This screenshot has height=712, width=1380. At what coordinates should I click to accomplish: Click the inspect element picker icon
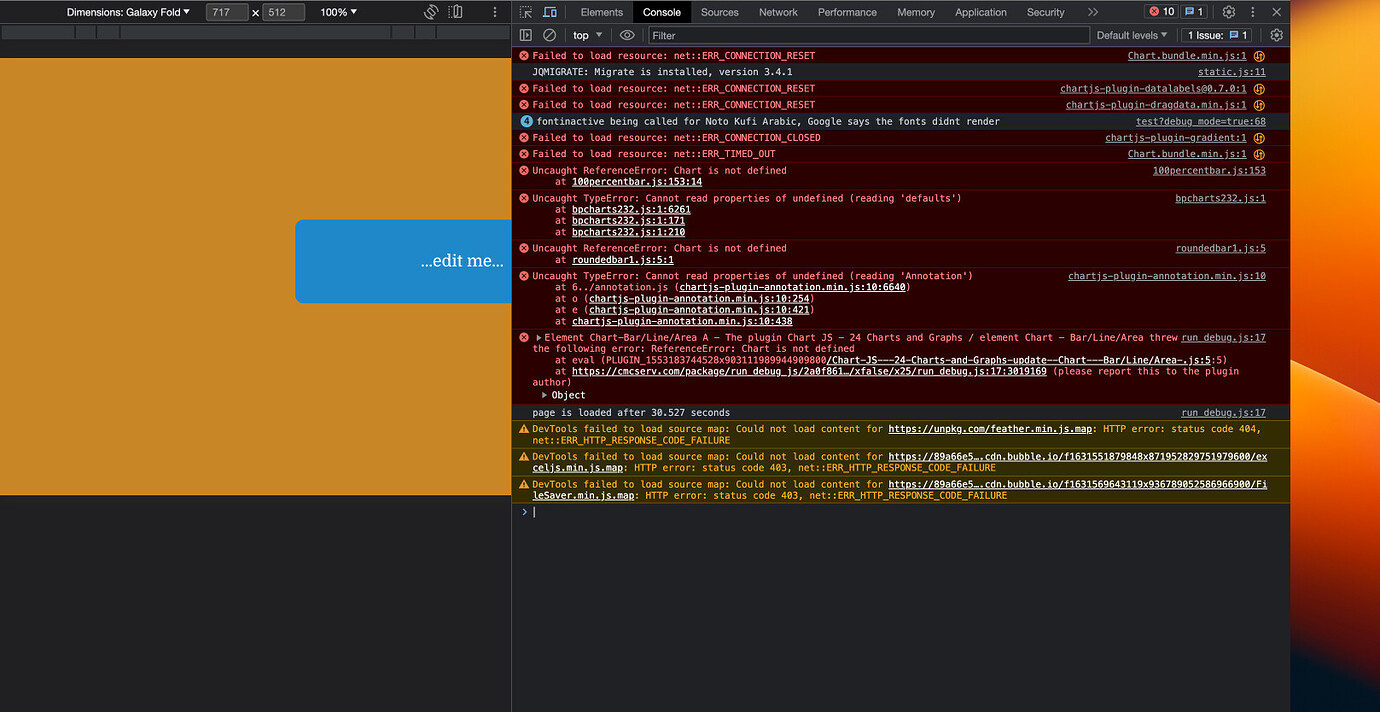tap(526, 12)
